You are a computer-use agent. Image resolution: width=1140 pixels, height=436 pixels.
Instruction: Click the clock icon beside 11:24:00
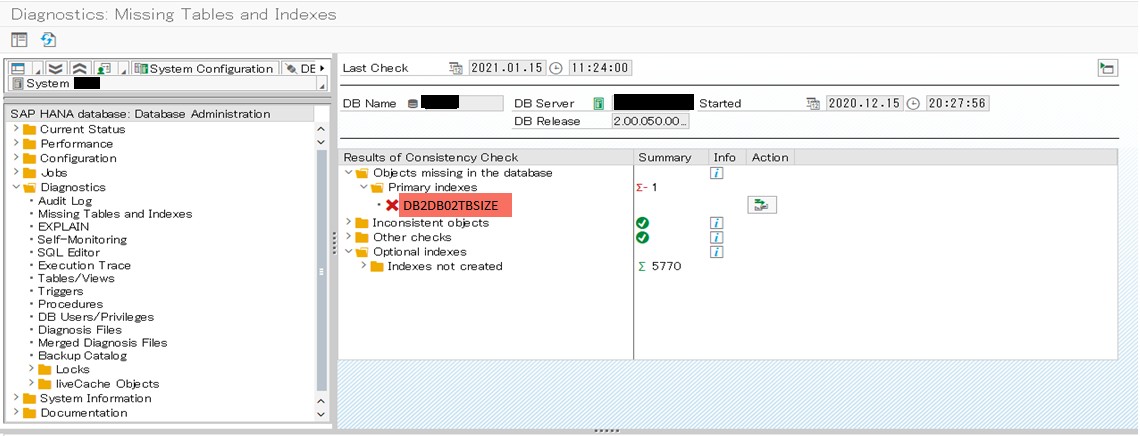pos(556,68)
